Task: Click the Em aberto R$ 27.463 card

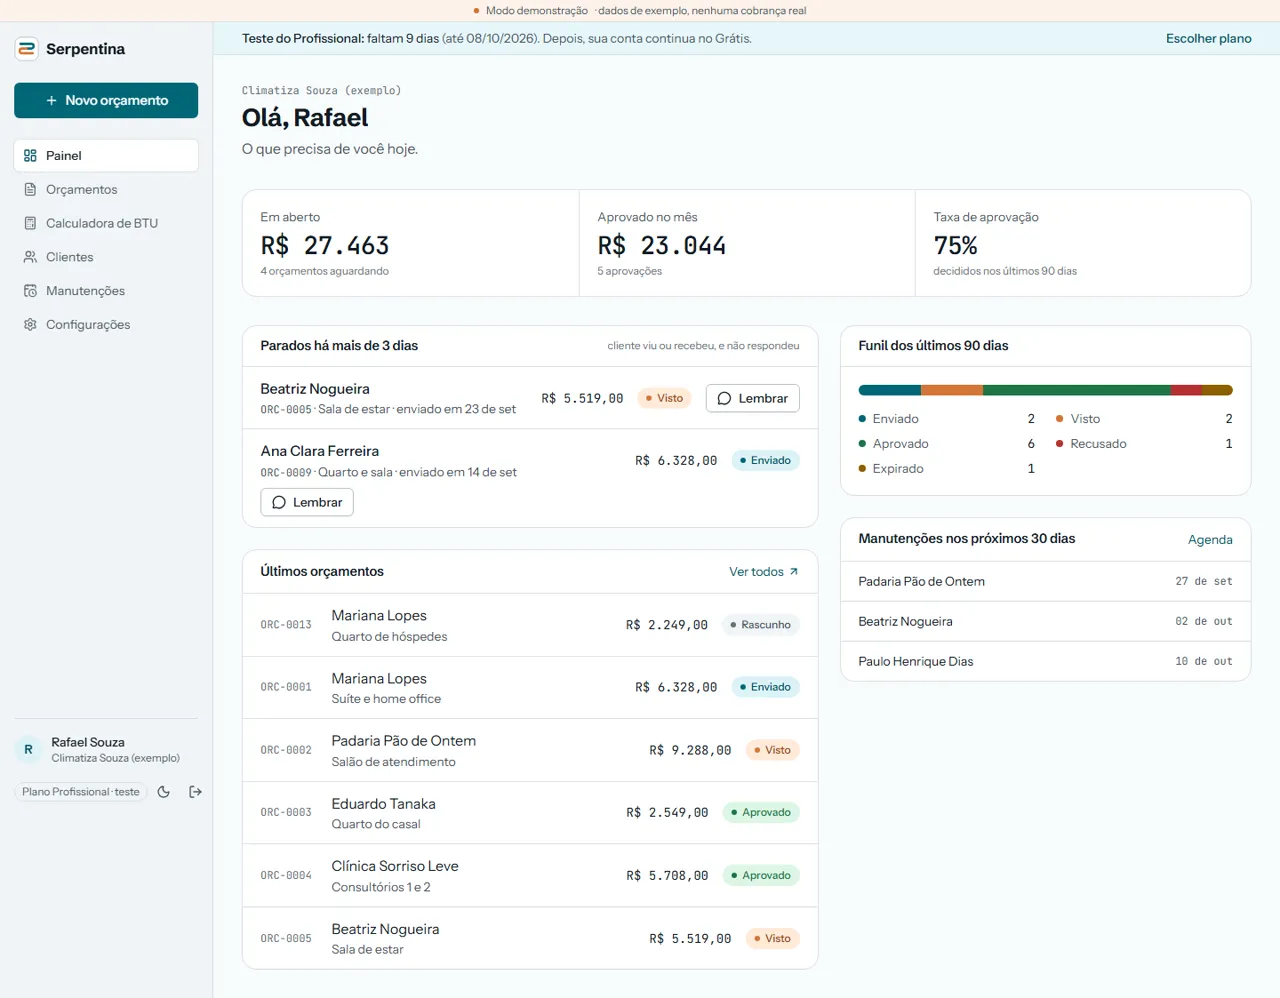Action: click(411, 243)
